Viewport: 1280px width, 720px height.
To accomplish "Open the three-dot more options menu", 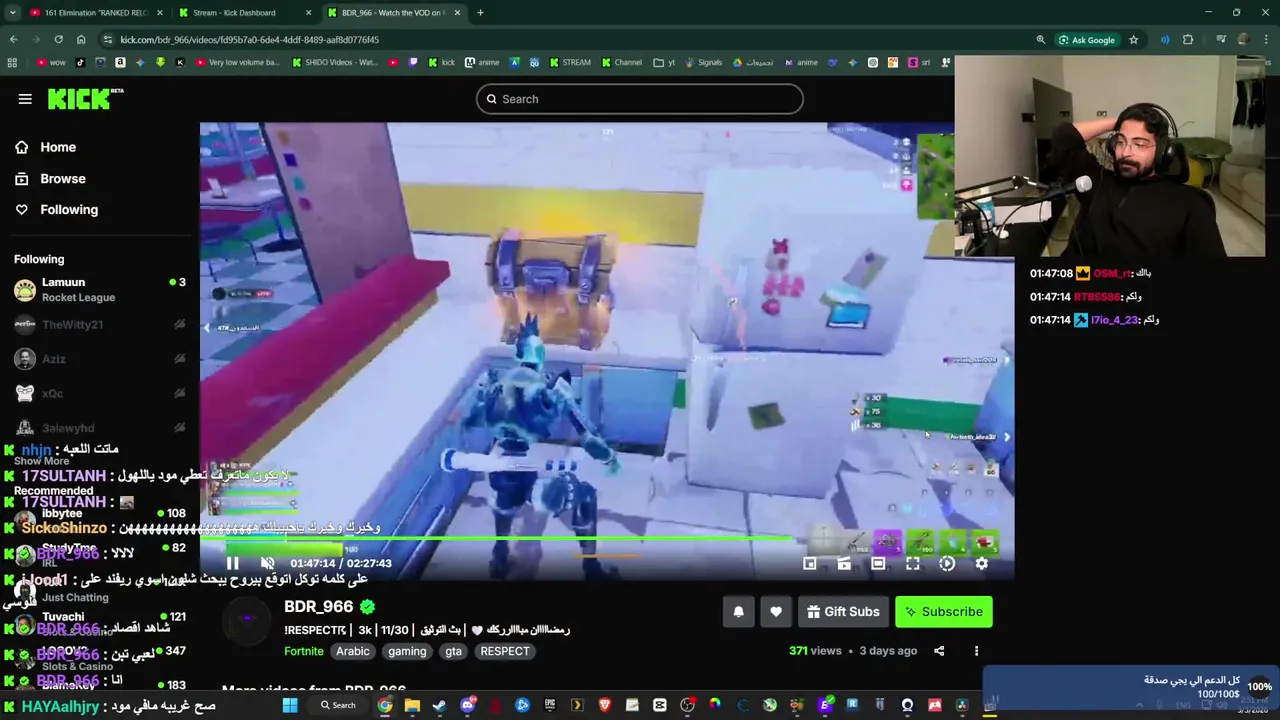I will [x=976, y=651].
